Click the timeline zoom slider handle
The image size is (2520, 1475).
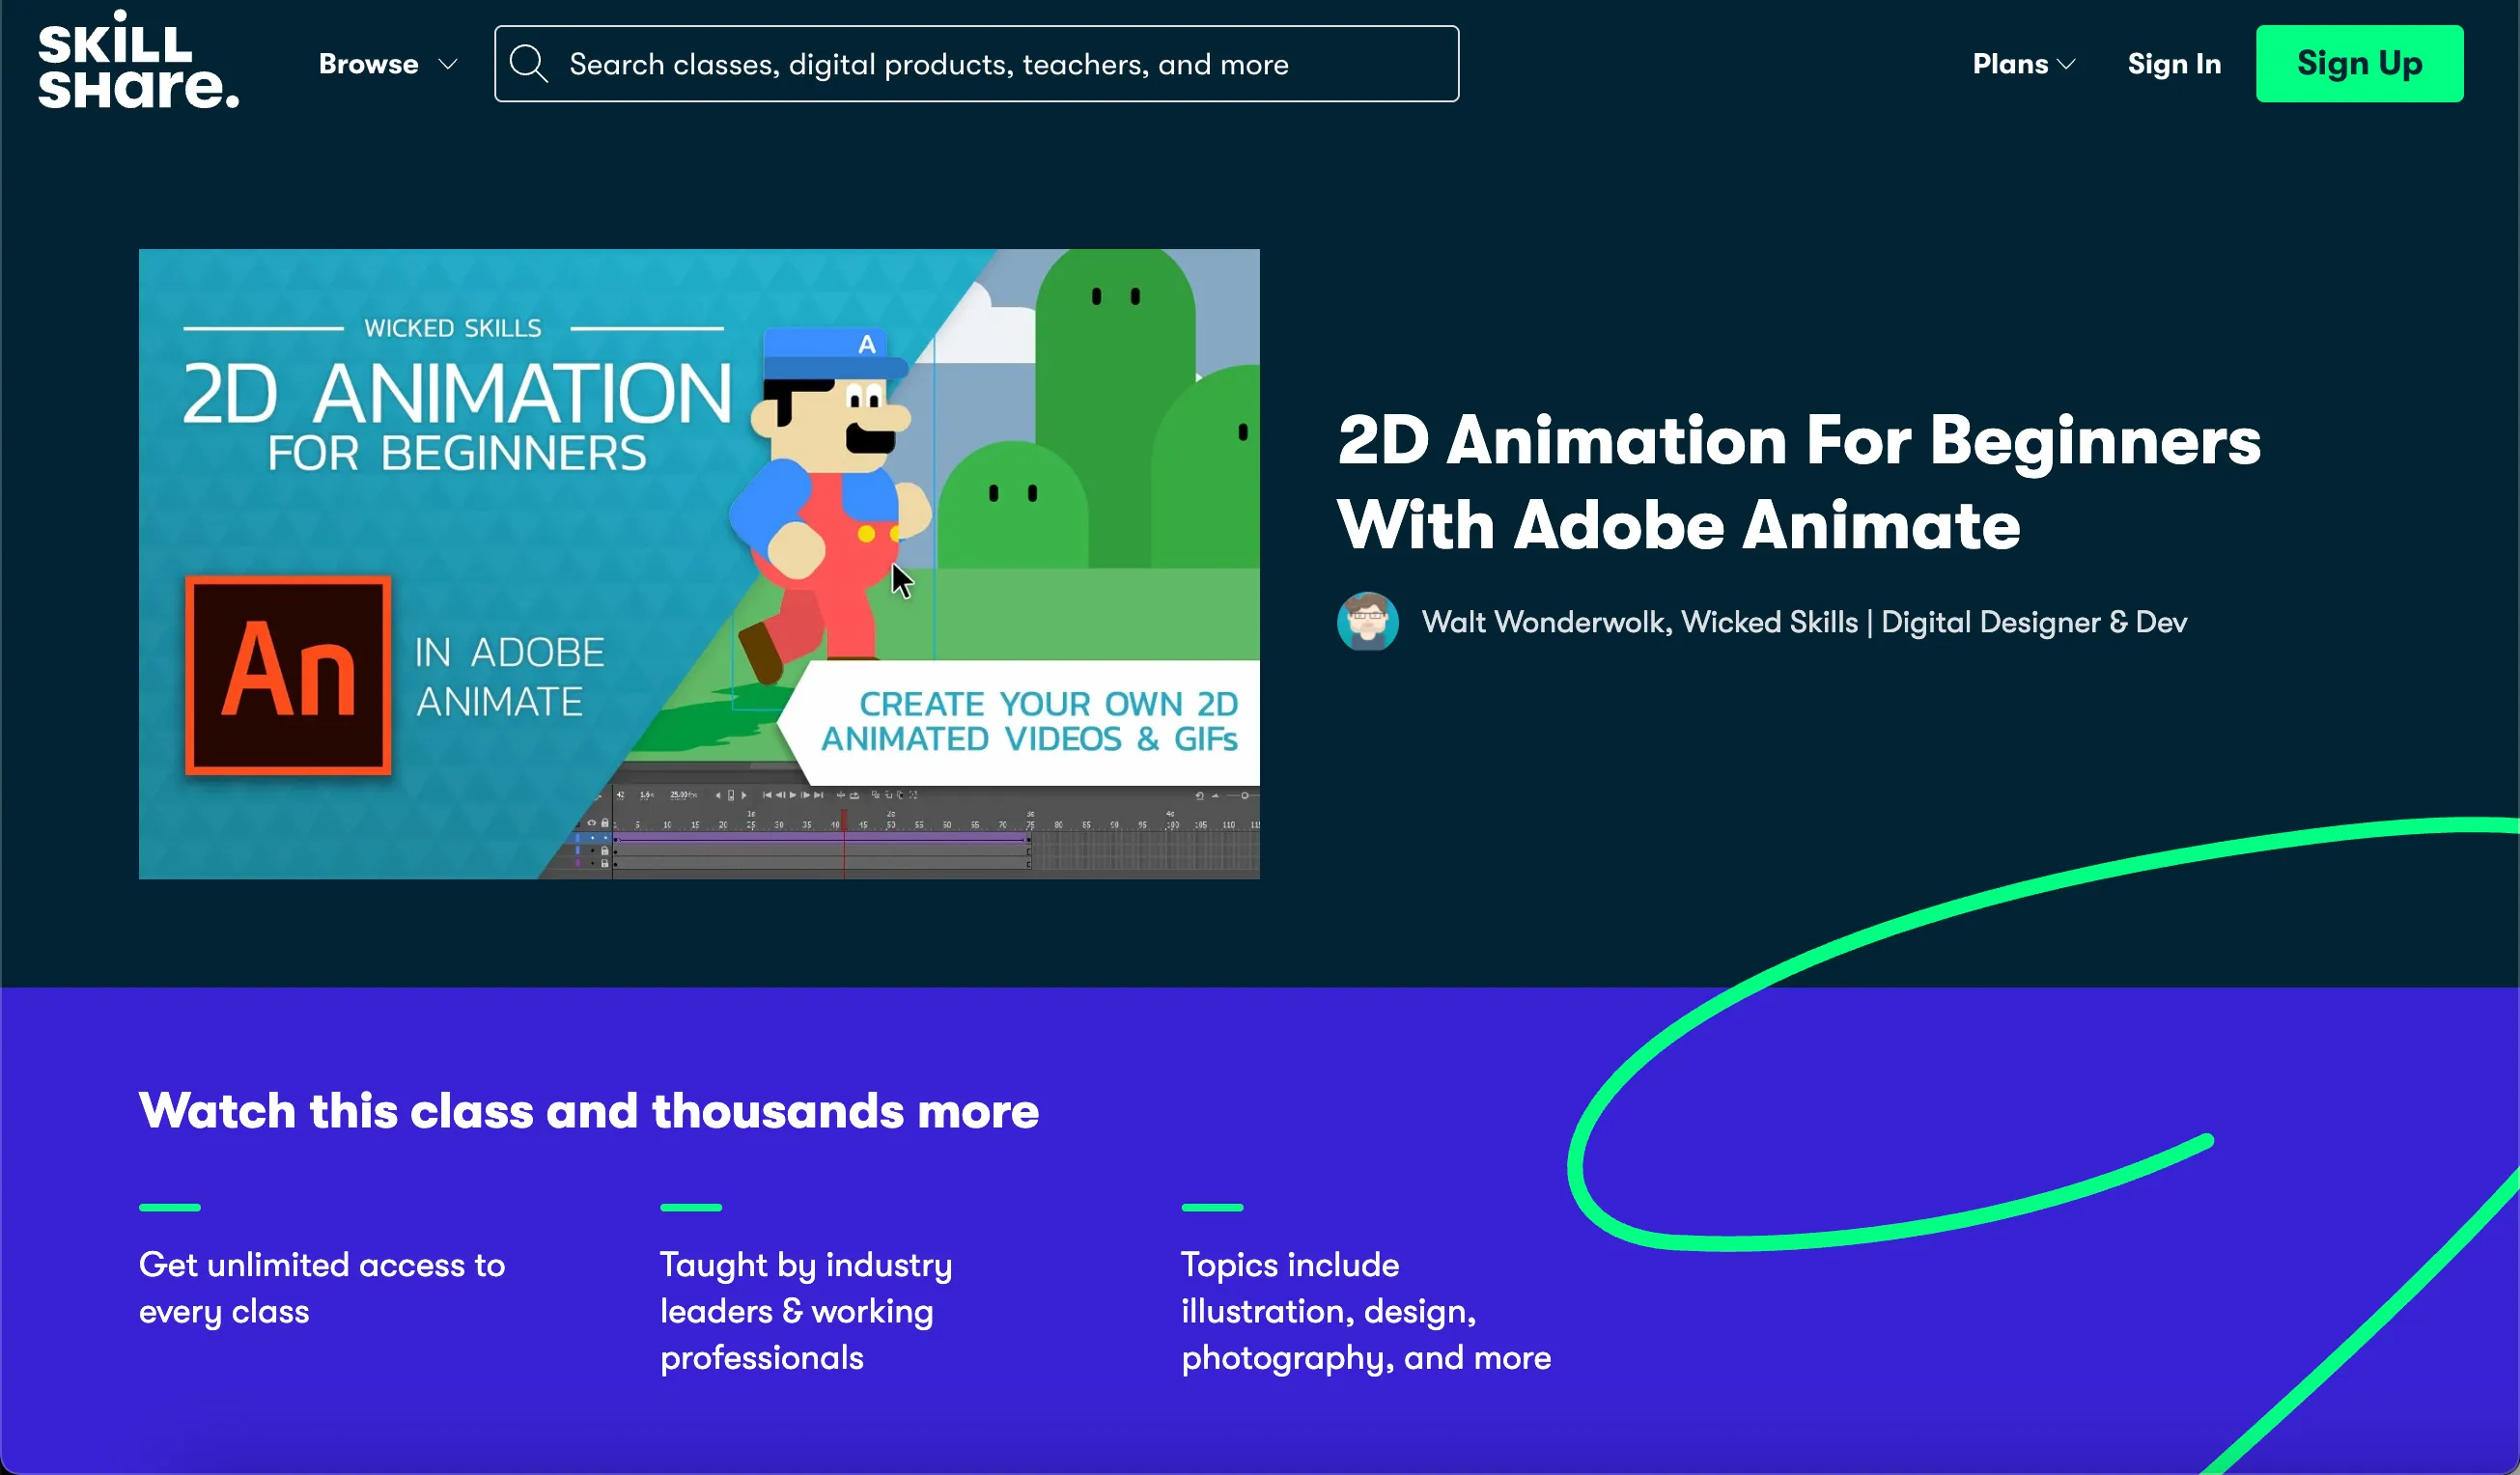(1245, 795)
